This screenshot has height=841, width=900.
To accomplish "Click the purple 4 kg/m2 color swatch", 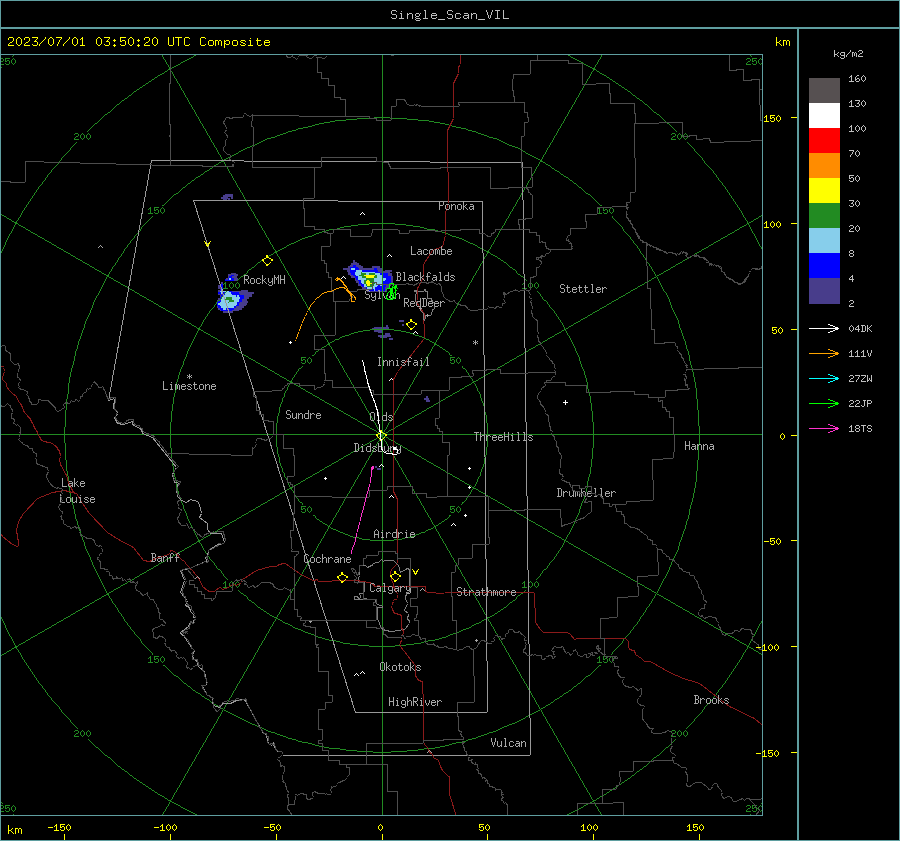I will 824,291.
